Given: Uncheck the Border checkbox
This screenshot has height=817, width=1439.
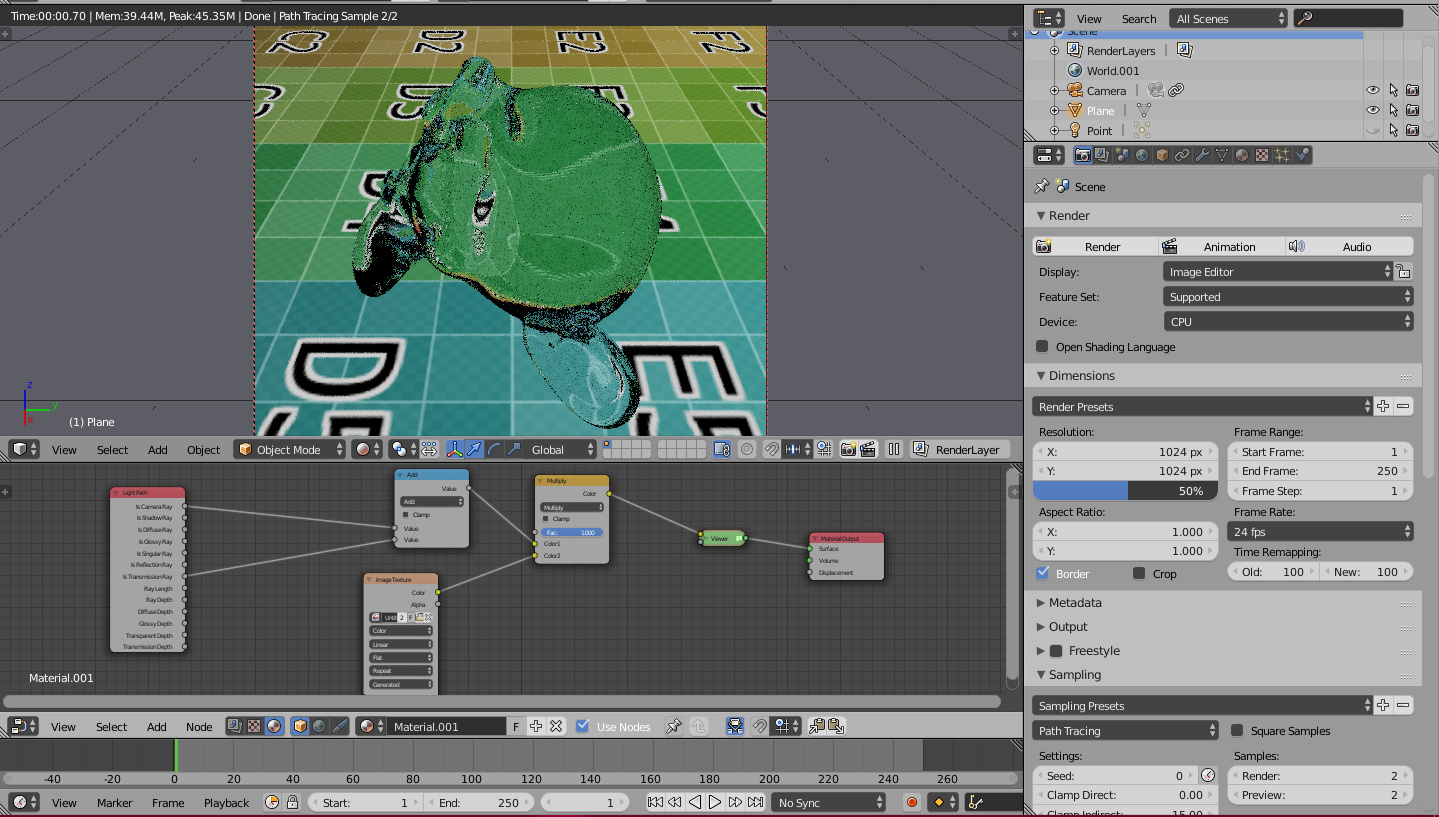Looking at the screenshot, I should (x=1043, y=573).
